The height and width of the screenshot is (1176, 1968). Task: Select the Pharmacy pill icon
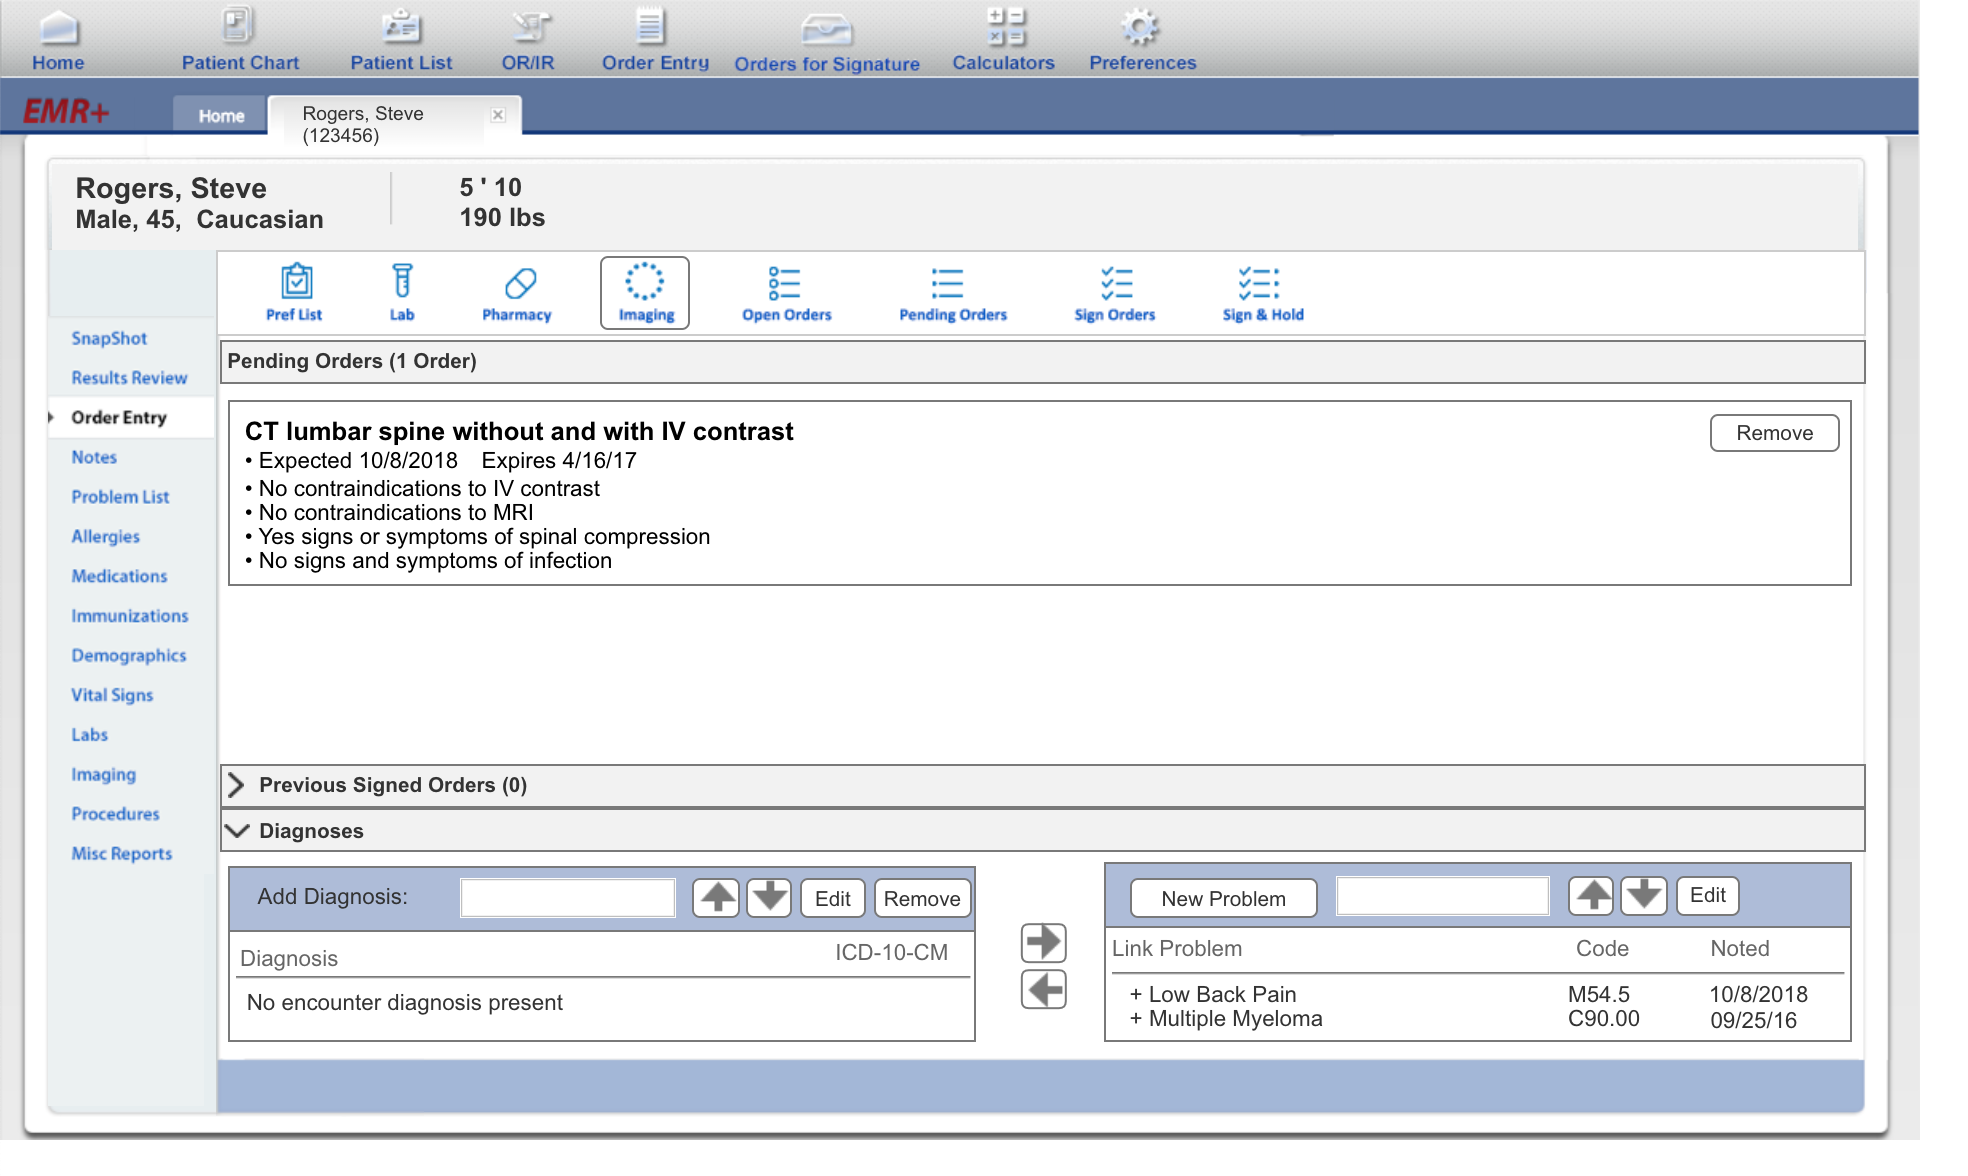(517, 292)
